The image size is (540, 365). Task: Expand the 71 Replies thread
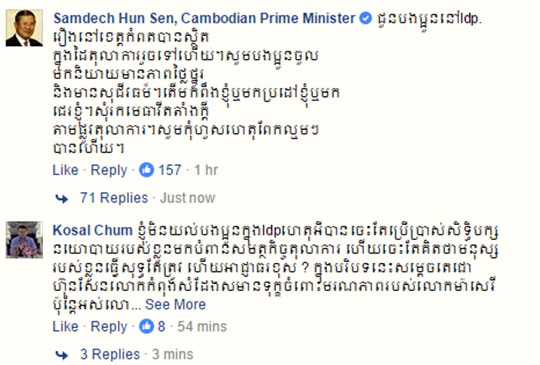tap(114, 198)
